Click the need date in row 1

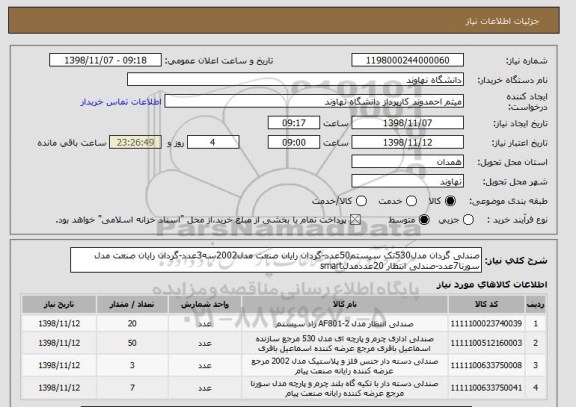pos(59,324)
